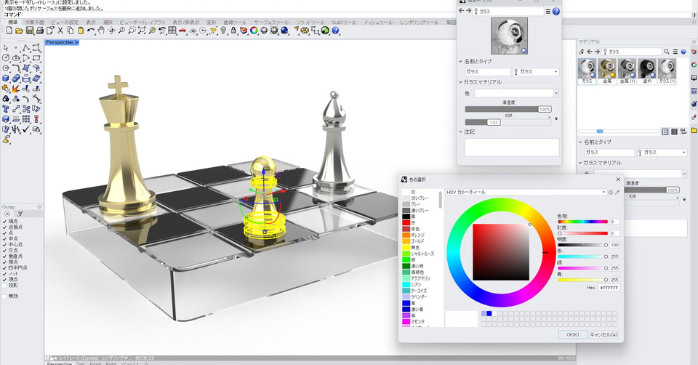Image resolution: width=698 pixels, height=365 pixels.
Task: Click the blue custom color swatch
Action: [489, 313]
